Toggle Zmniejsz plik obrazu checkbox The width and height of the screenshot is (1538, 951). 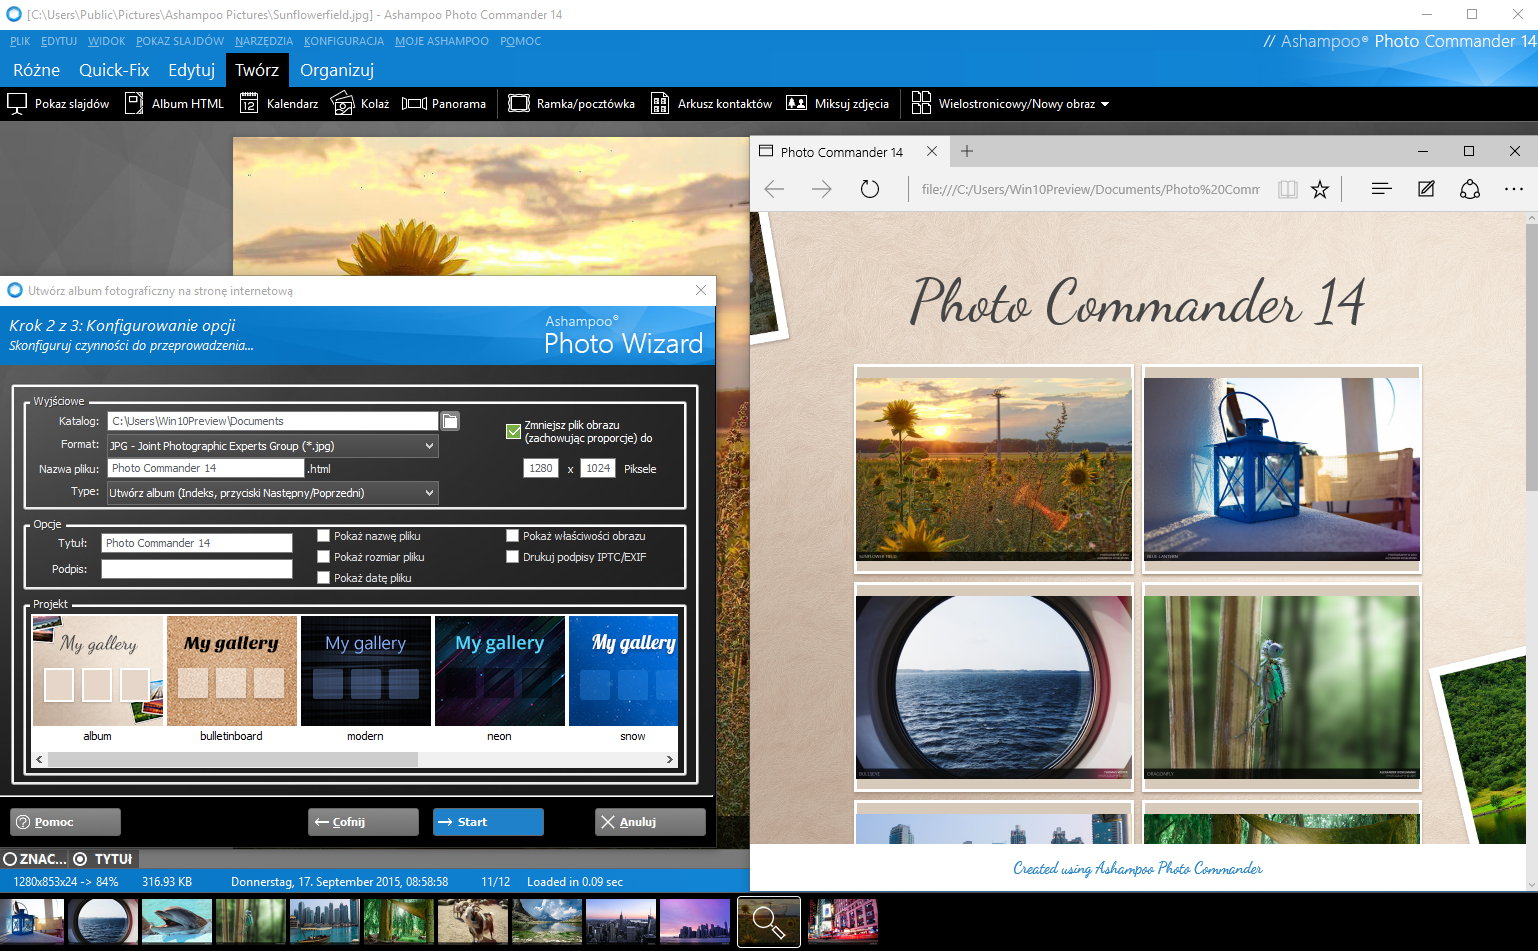513,432
